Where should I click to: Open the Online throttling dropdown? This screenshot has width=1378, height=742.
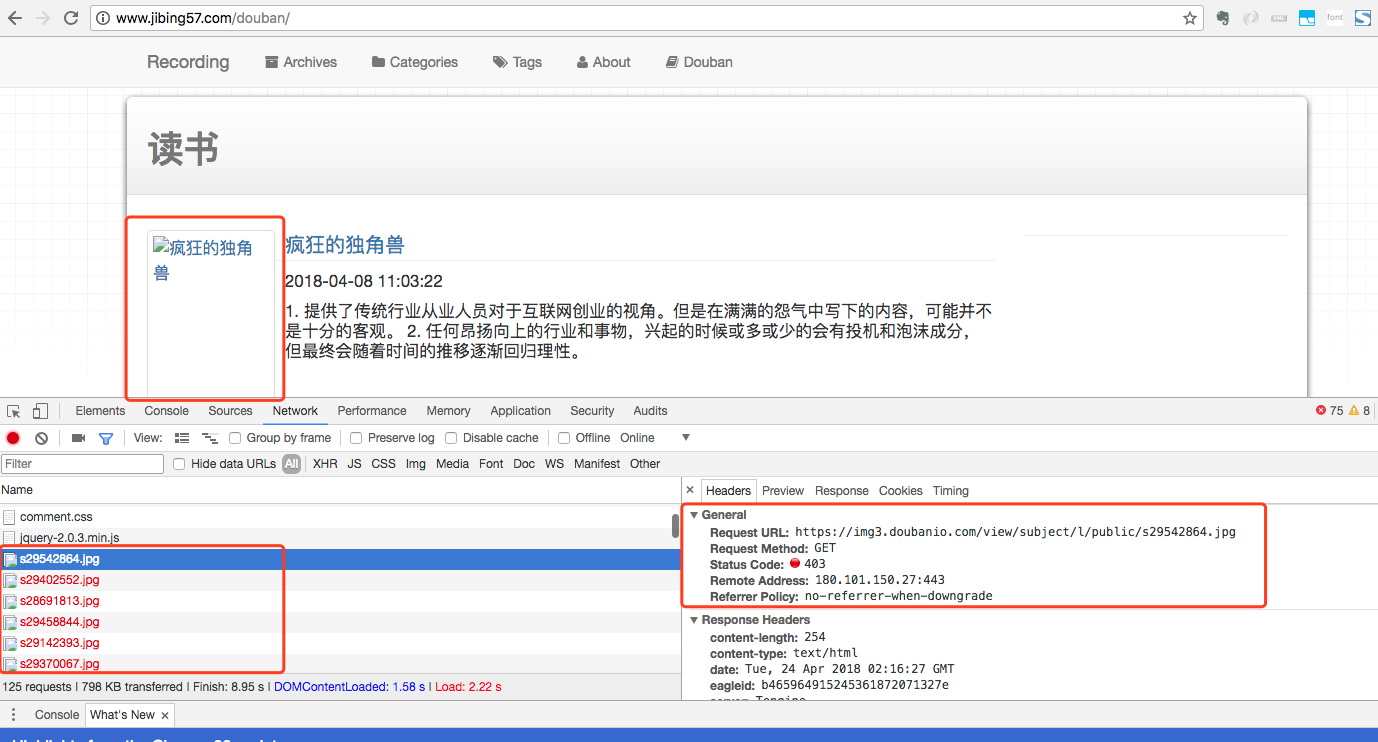click(655, 438)
